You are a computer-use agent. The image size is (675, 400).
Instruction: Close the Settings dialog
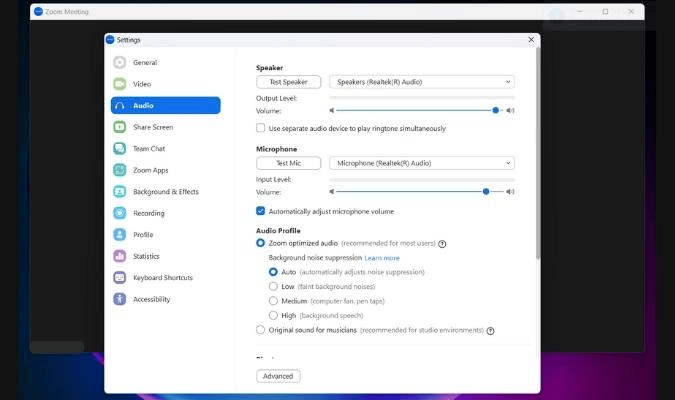pos(531,40)
